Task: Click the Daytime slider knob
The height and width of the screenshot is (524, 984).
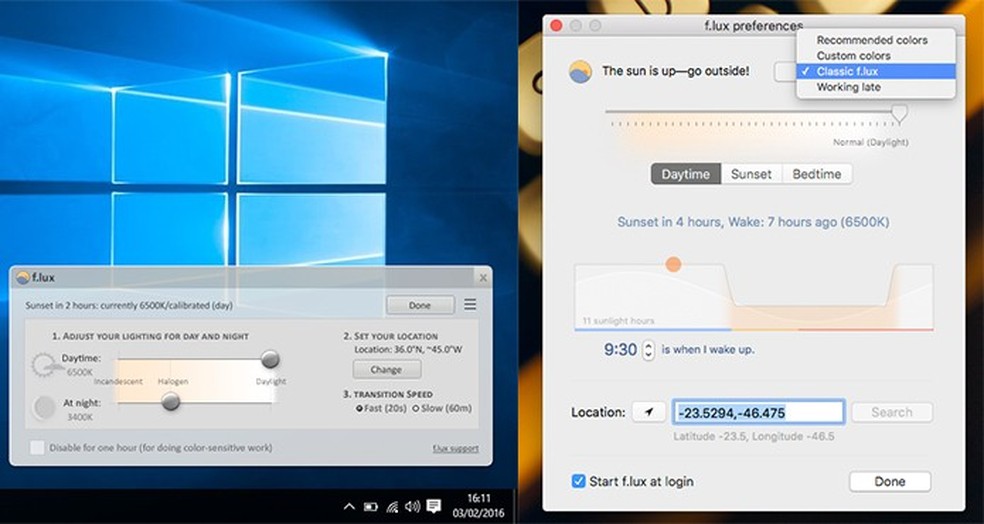Action: pyautogui.click(x=270, y=360)
